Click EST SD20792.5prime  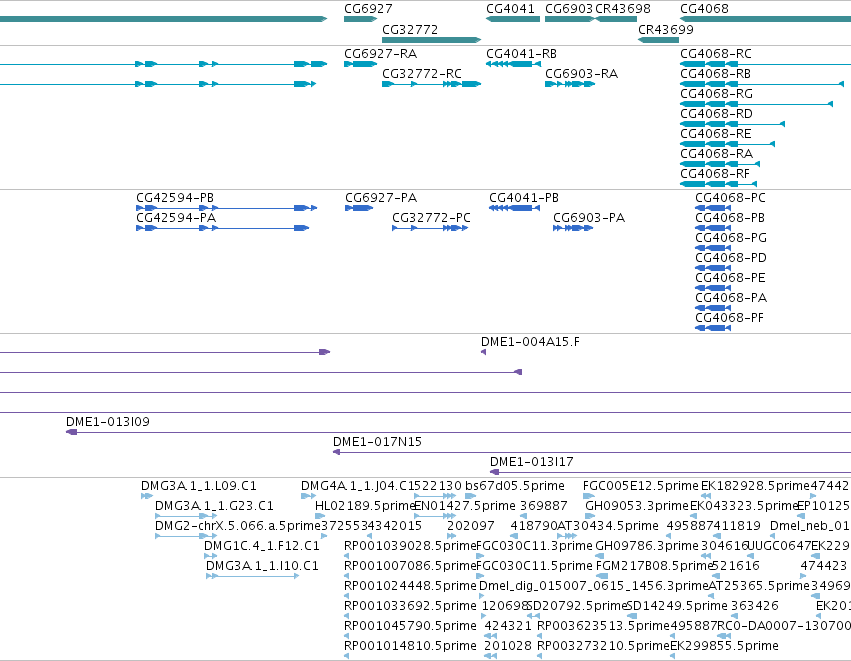576,606
